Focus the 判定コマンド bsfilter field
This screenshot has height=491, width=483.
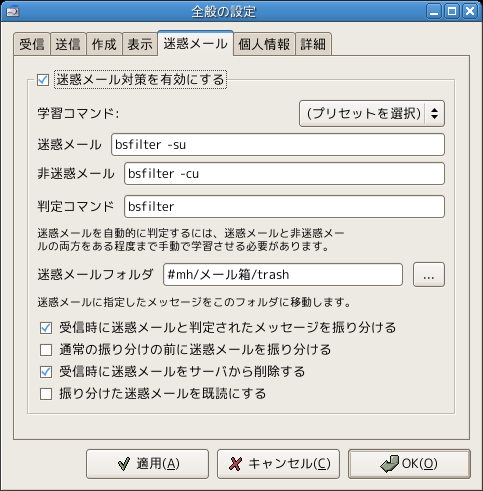[284, 207]
